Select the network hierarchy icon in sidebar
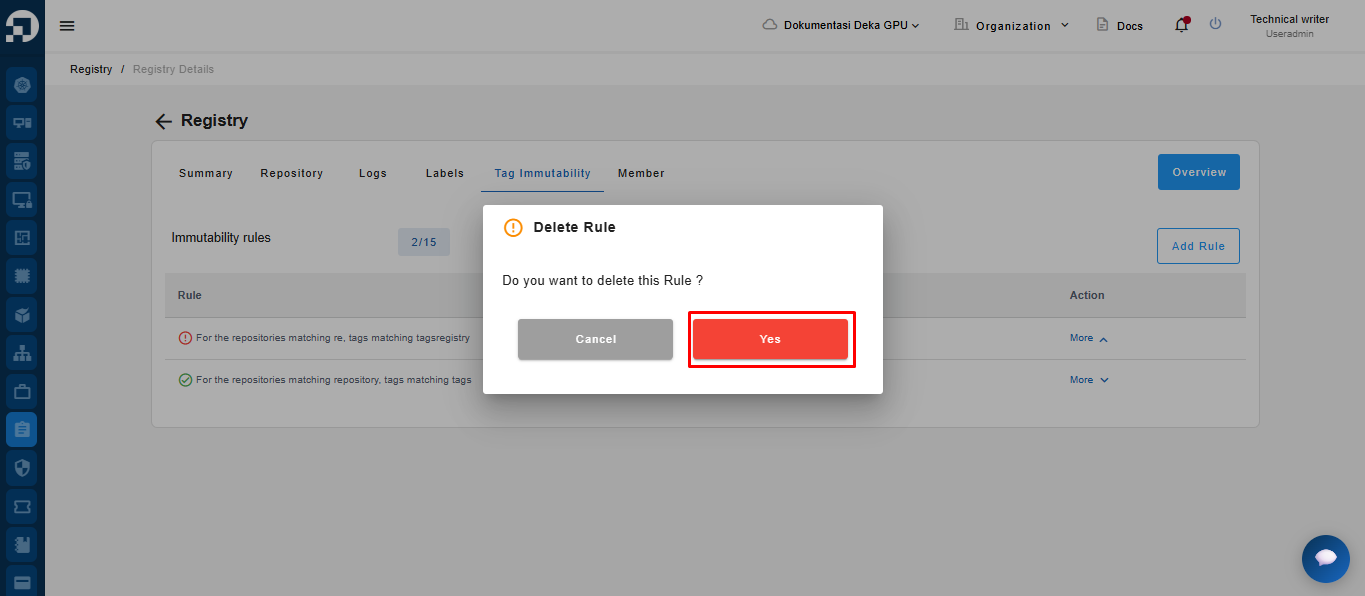The width and height of the screenshot is (1365, 596). (x=22, y=353)
